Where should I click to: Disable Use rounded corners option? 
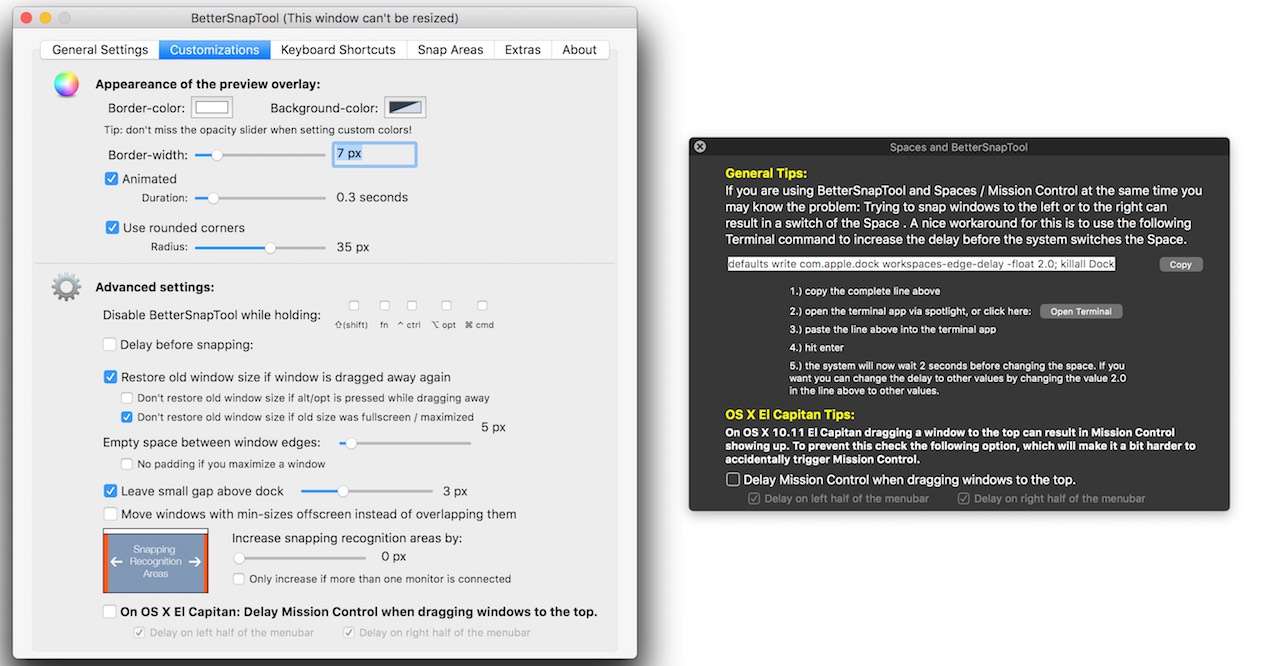click(x=112, y=227)
